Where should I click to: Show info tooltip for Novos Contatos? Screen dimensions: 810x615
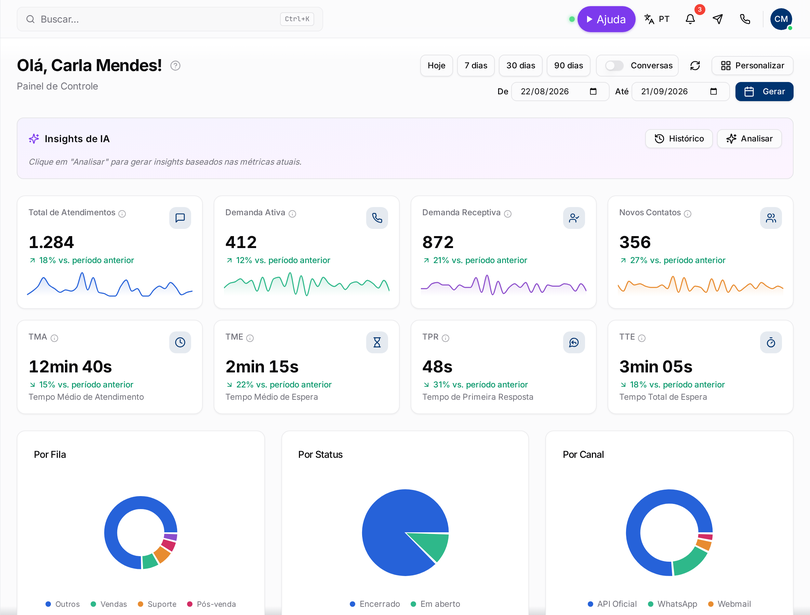[688, 214]
